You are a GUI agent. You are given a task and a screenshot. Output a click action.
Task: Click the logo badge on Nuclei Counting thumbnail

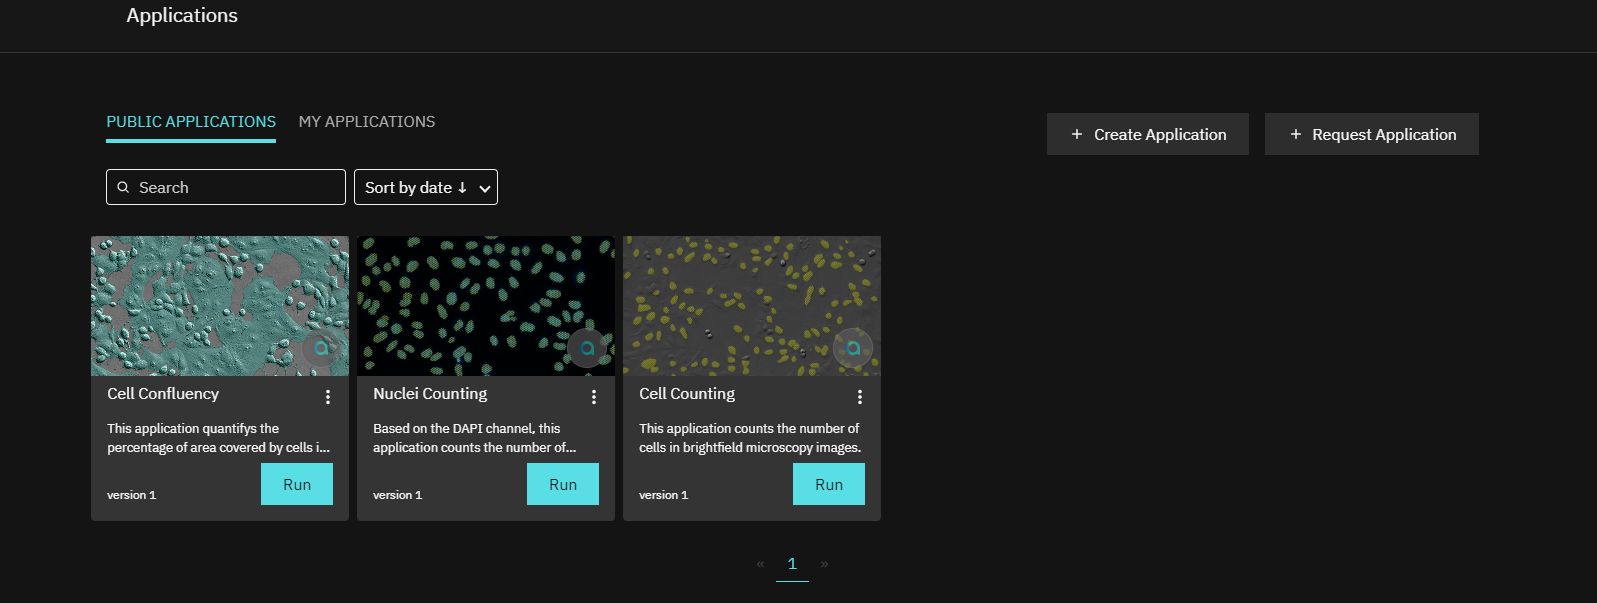pyautogui.click(x=587, y=348)
